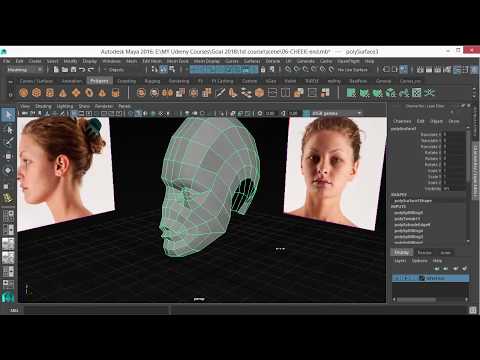Create a polygon cone from the shelf
This screenshot has height=360, width=480.
click(x=63, y=92)
